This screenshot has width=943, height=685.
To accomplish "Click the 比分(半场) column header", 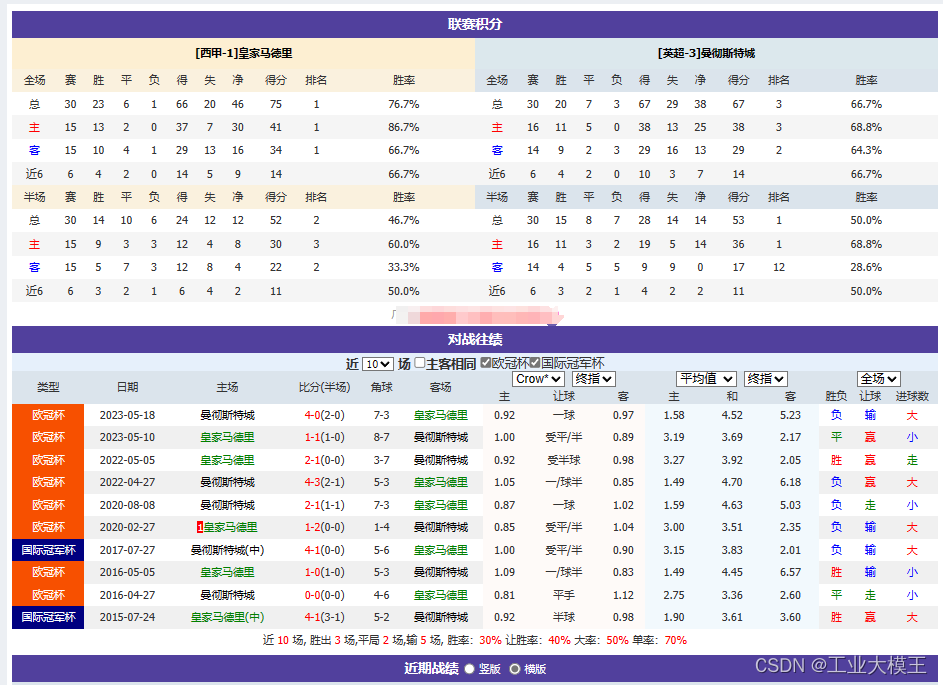I will pyautogui.click(x=325, y=387).
